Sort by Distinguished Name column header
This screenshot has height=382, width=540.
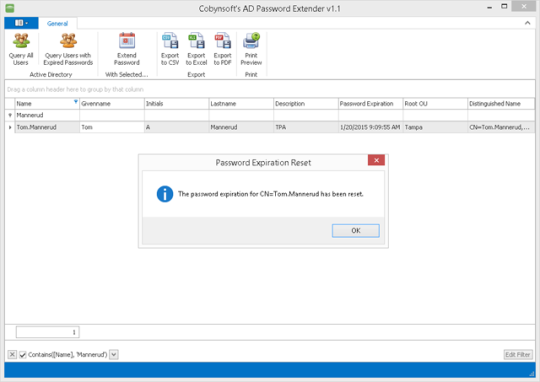pos(501,104)
